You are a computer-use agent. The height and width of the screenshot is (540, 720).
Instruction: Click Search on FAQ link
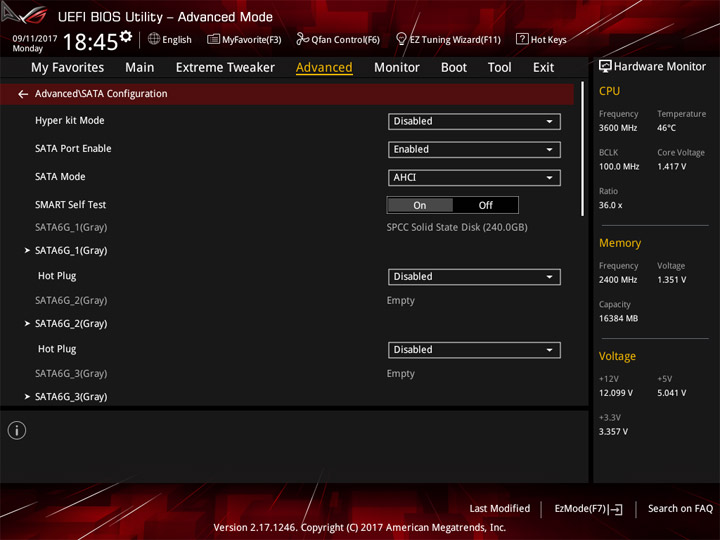pos(680,509)
